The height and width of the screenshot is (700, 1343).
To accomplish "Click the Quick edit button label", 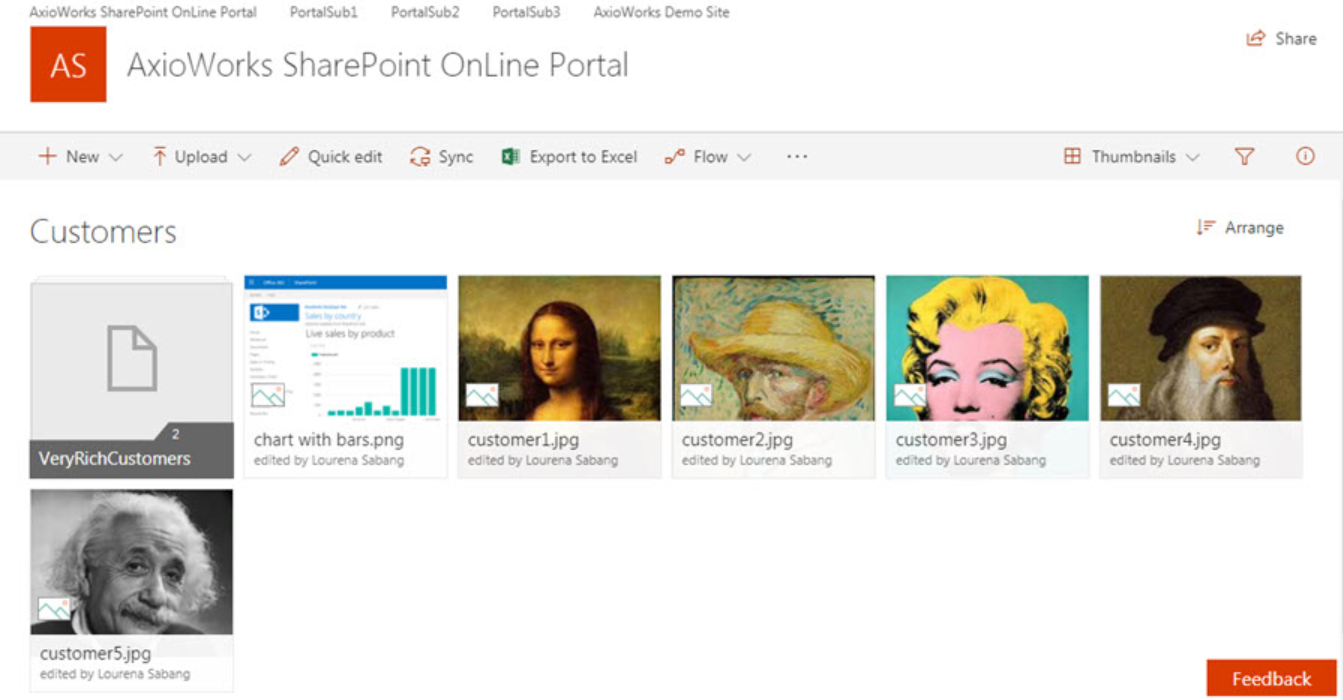I will click(x=345, y=157).
